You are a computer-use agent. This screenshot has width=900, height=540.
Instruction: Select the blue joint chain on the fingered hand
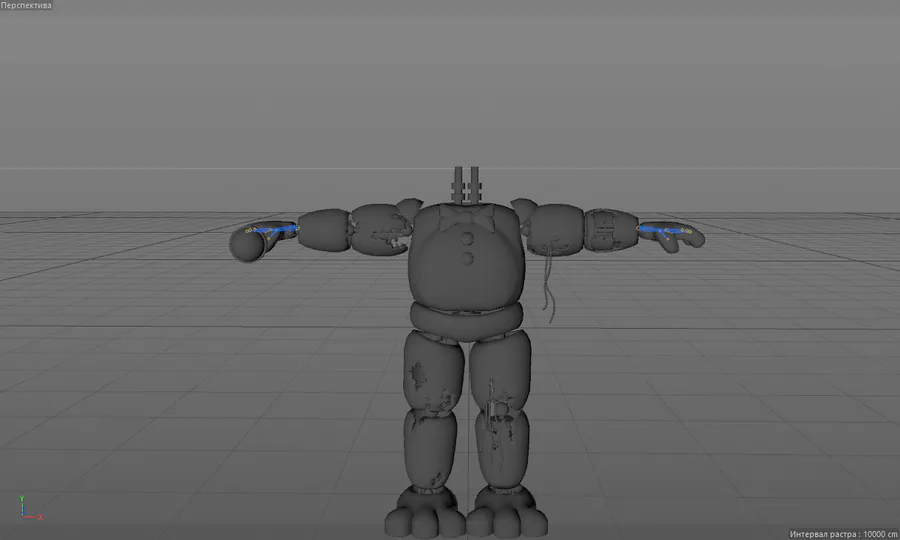tap(666, 231)
